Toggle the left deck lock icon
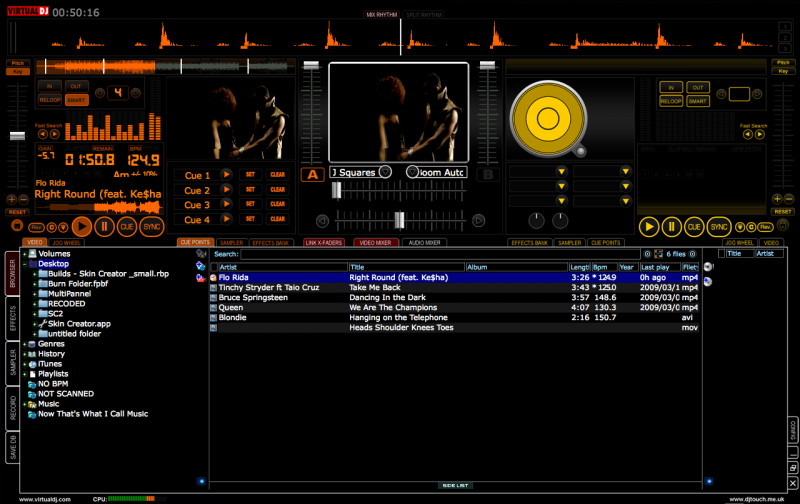This screenshot has width=800, height=504. point(17,225)
